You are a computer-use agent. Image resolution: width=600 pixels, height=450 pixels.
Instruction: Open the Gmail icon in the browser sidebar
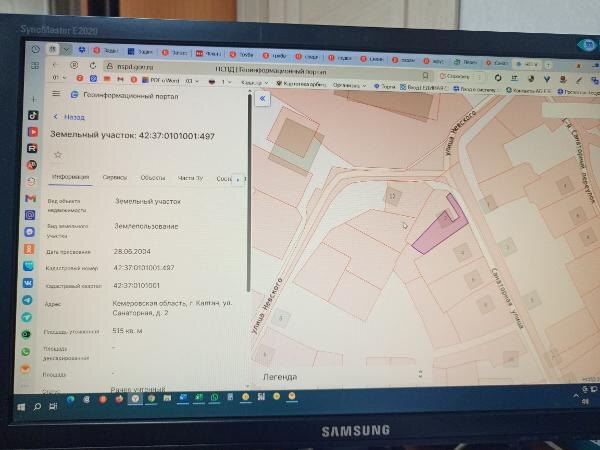coord(31,198)
